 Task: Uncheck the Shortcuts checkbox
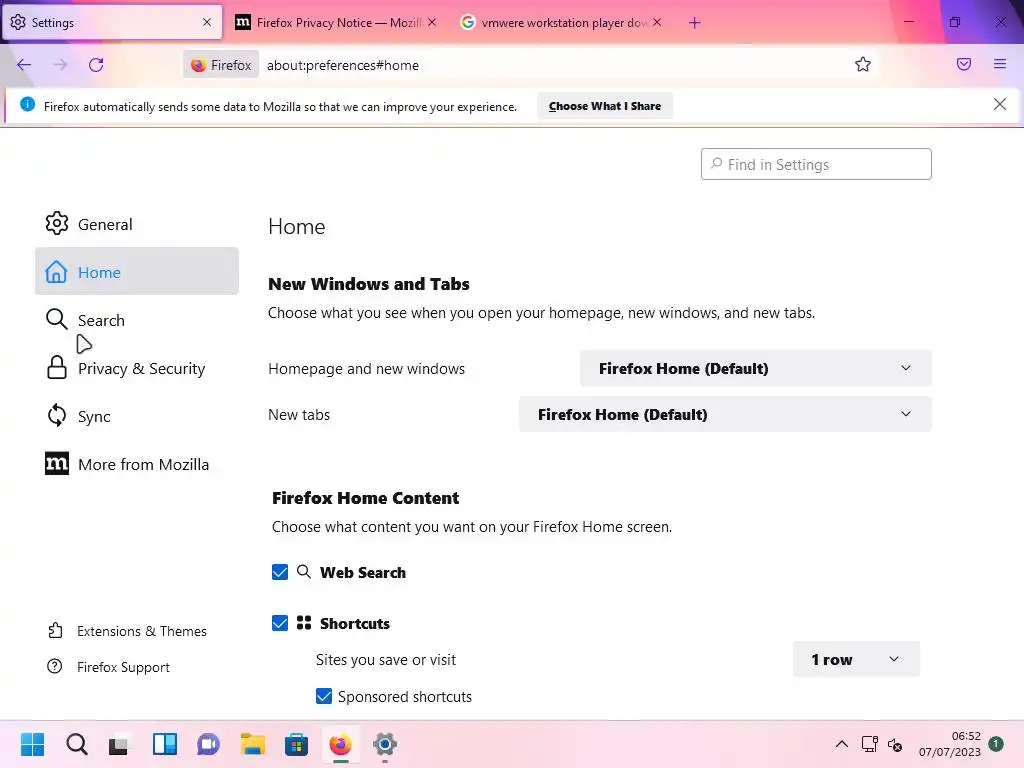(x=280, y=623)
